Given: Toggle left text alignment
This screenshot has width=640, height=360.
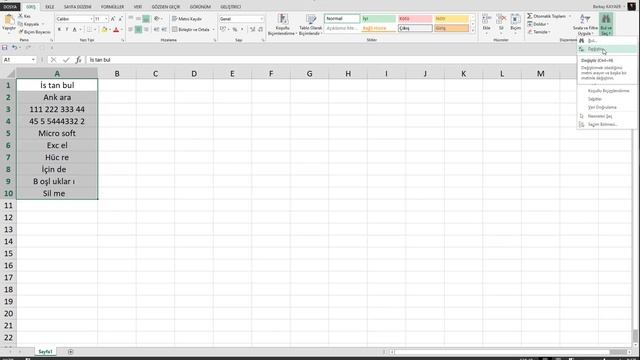Looking at the screenshot, I should [131, 29].
